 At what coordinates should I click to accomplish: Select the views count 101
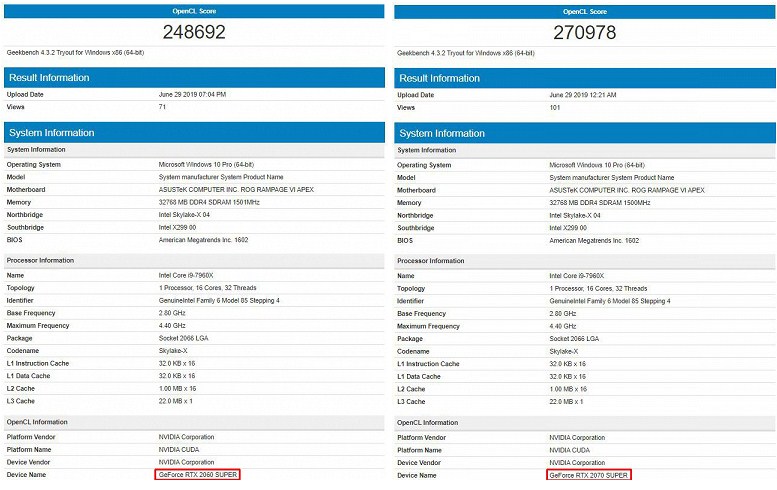(x=555, y=108)
